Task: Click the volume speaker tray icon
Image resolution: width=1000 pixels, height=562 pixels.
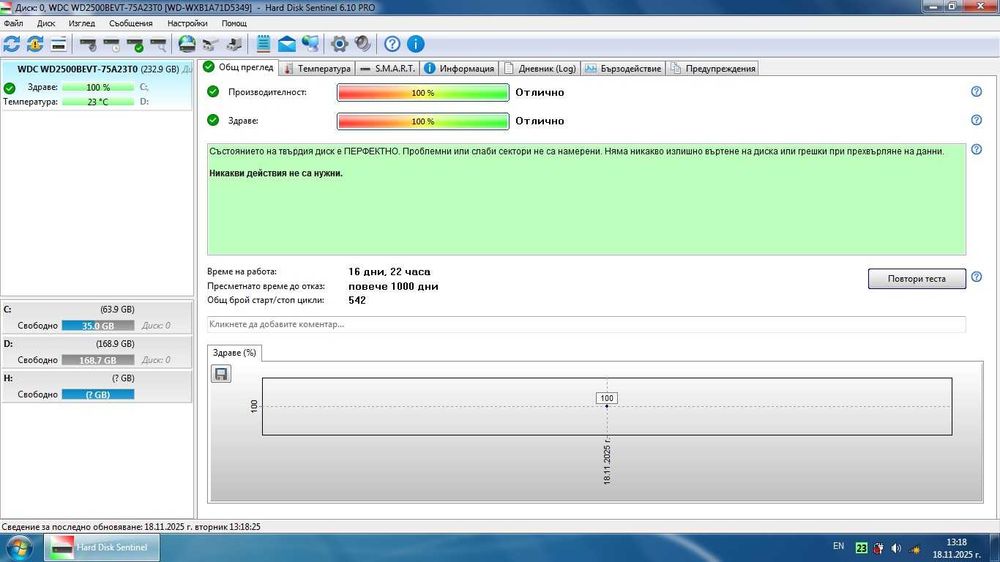Action: click(896, 548)
